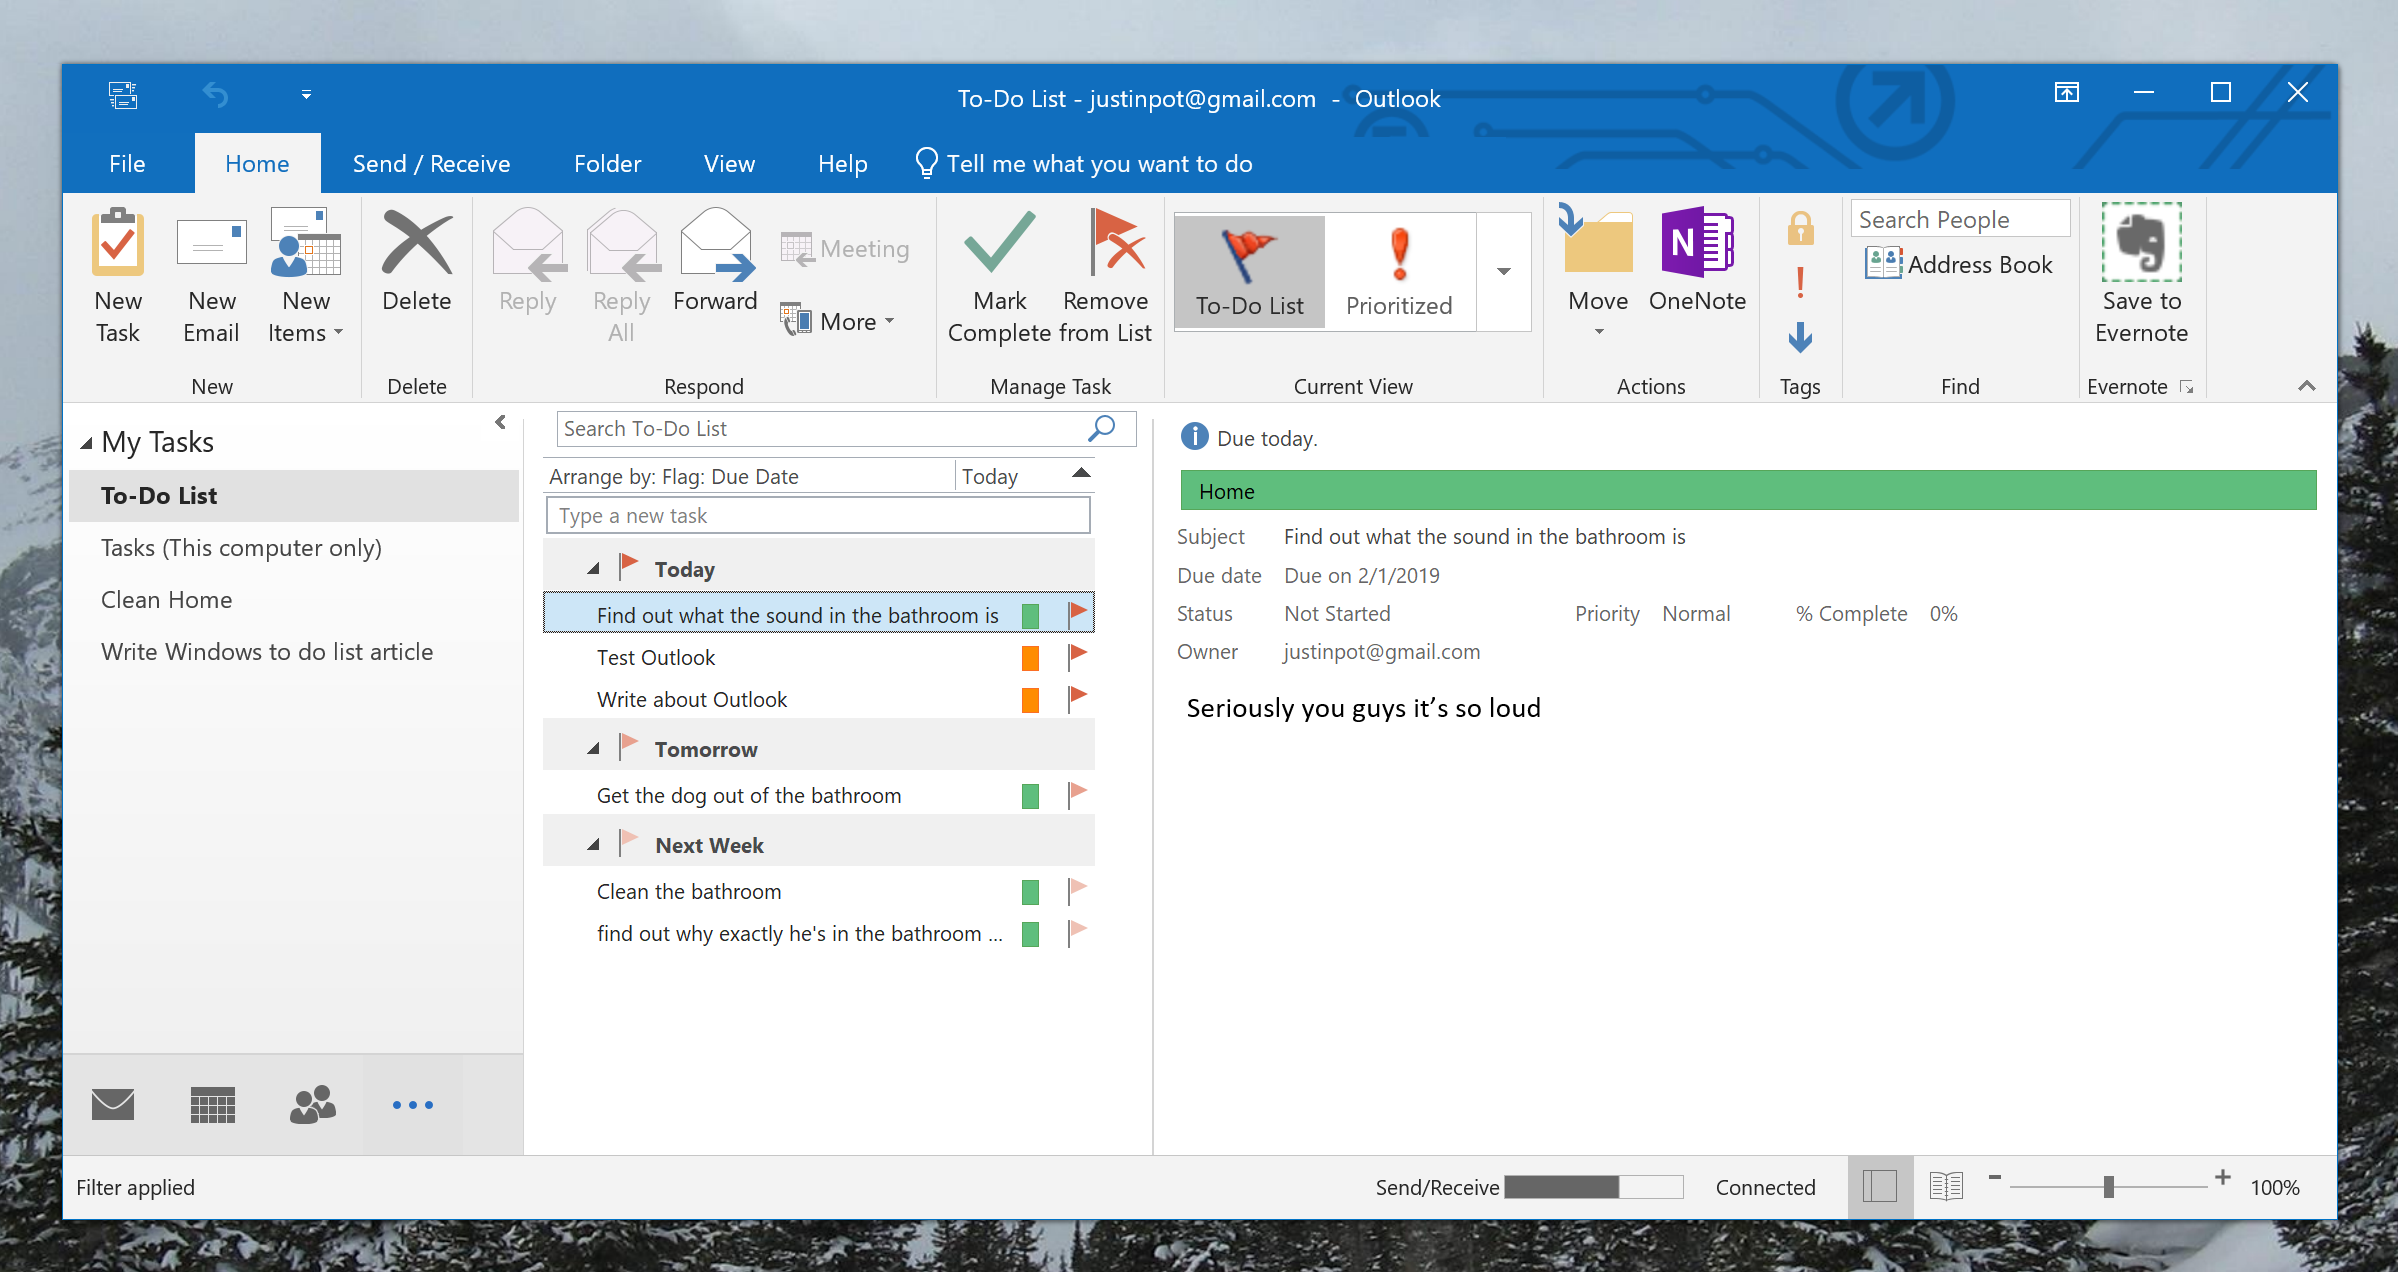This screenshot has width=2398, height=1272.
Task: Collapse the Tomorrow task group
Action: tap(593, 749)
